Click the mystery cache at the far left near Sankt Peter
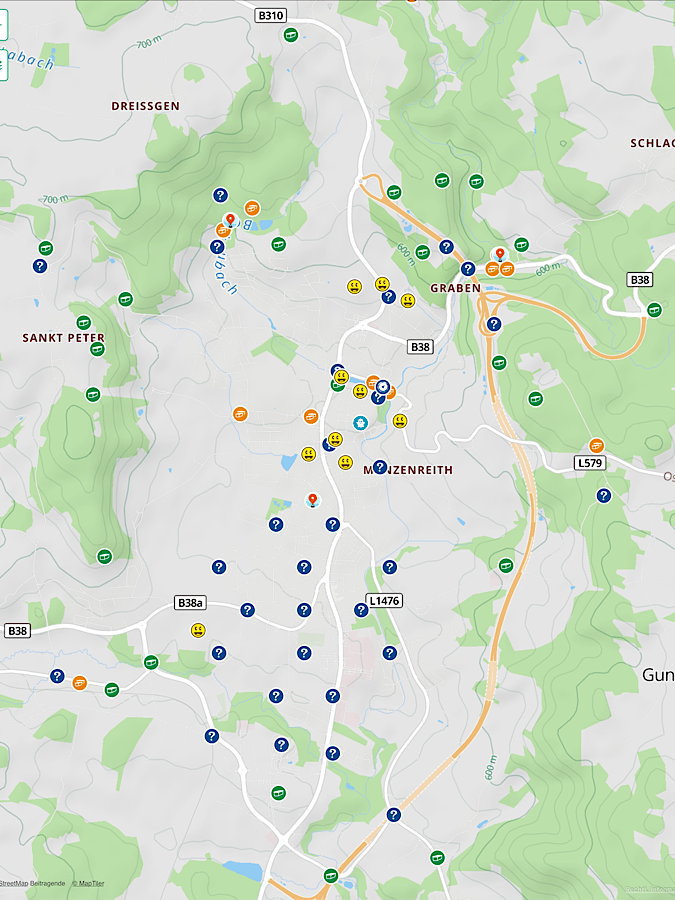 coord(40,266)
